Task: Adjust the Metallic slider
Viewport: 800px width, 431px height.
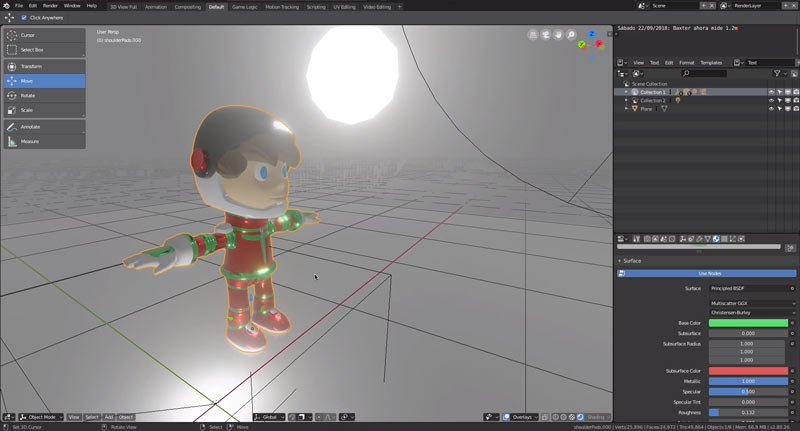Action: (748, 382)
